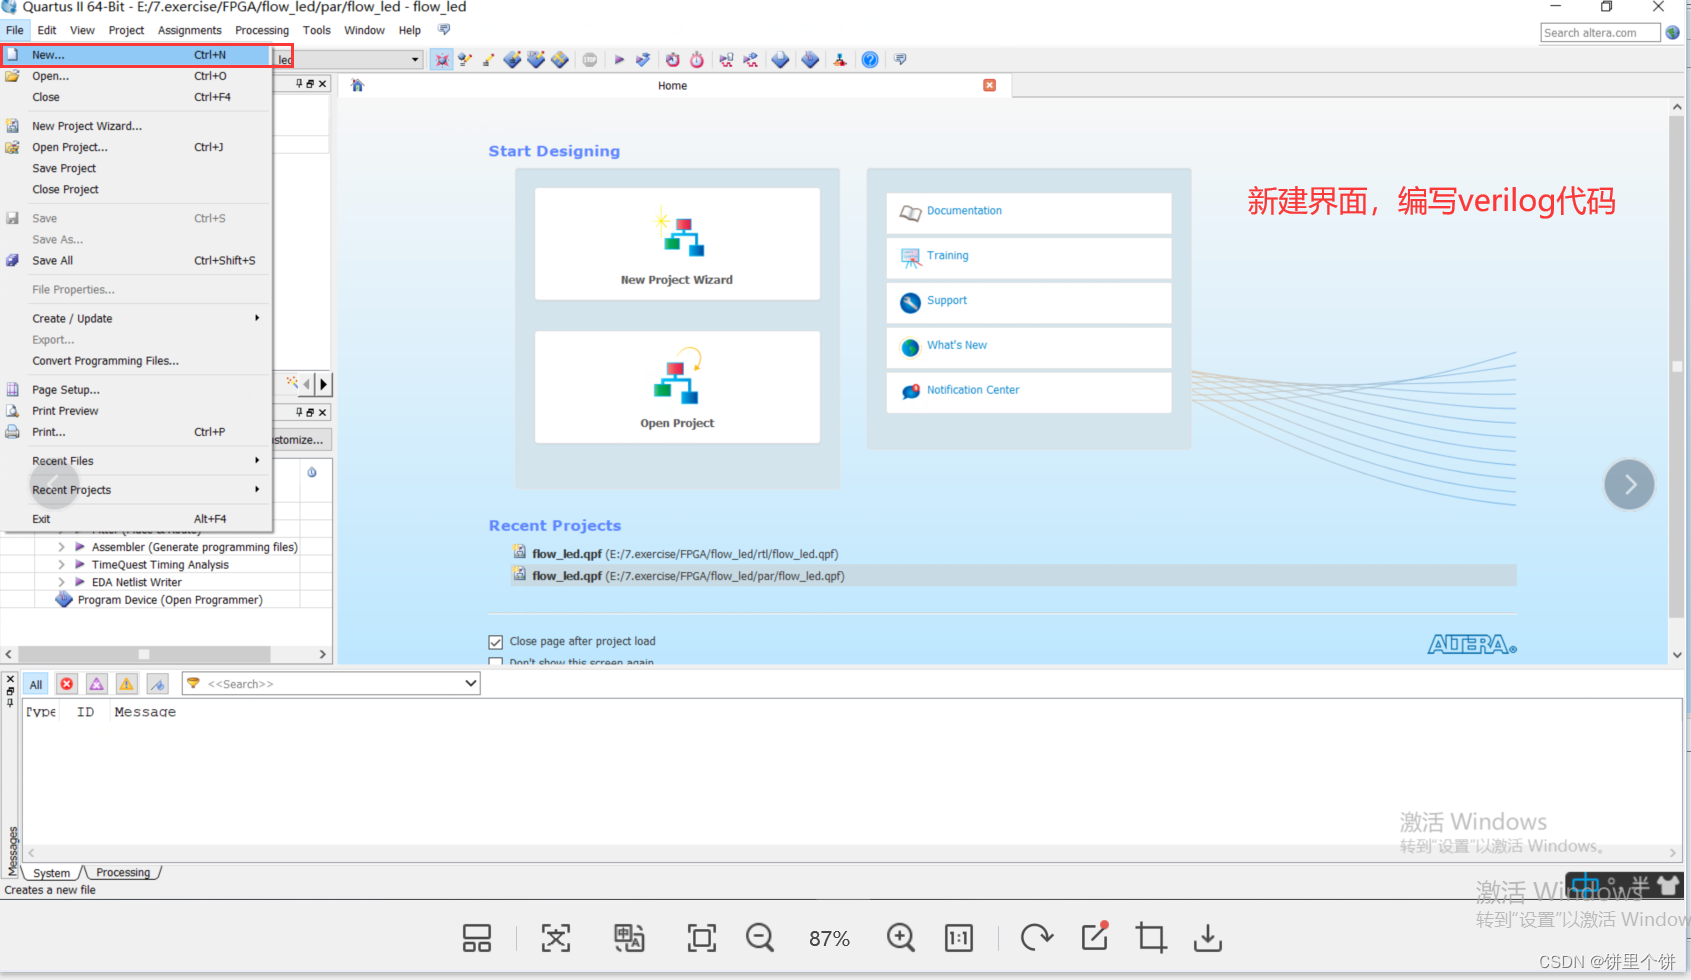The height and width of the screenshot is (980, 1691).
Task: Click the image viewer crop icon
Action: 1151,938
